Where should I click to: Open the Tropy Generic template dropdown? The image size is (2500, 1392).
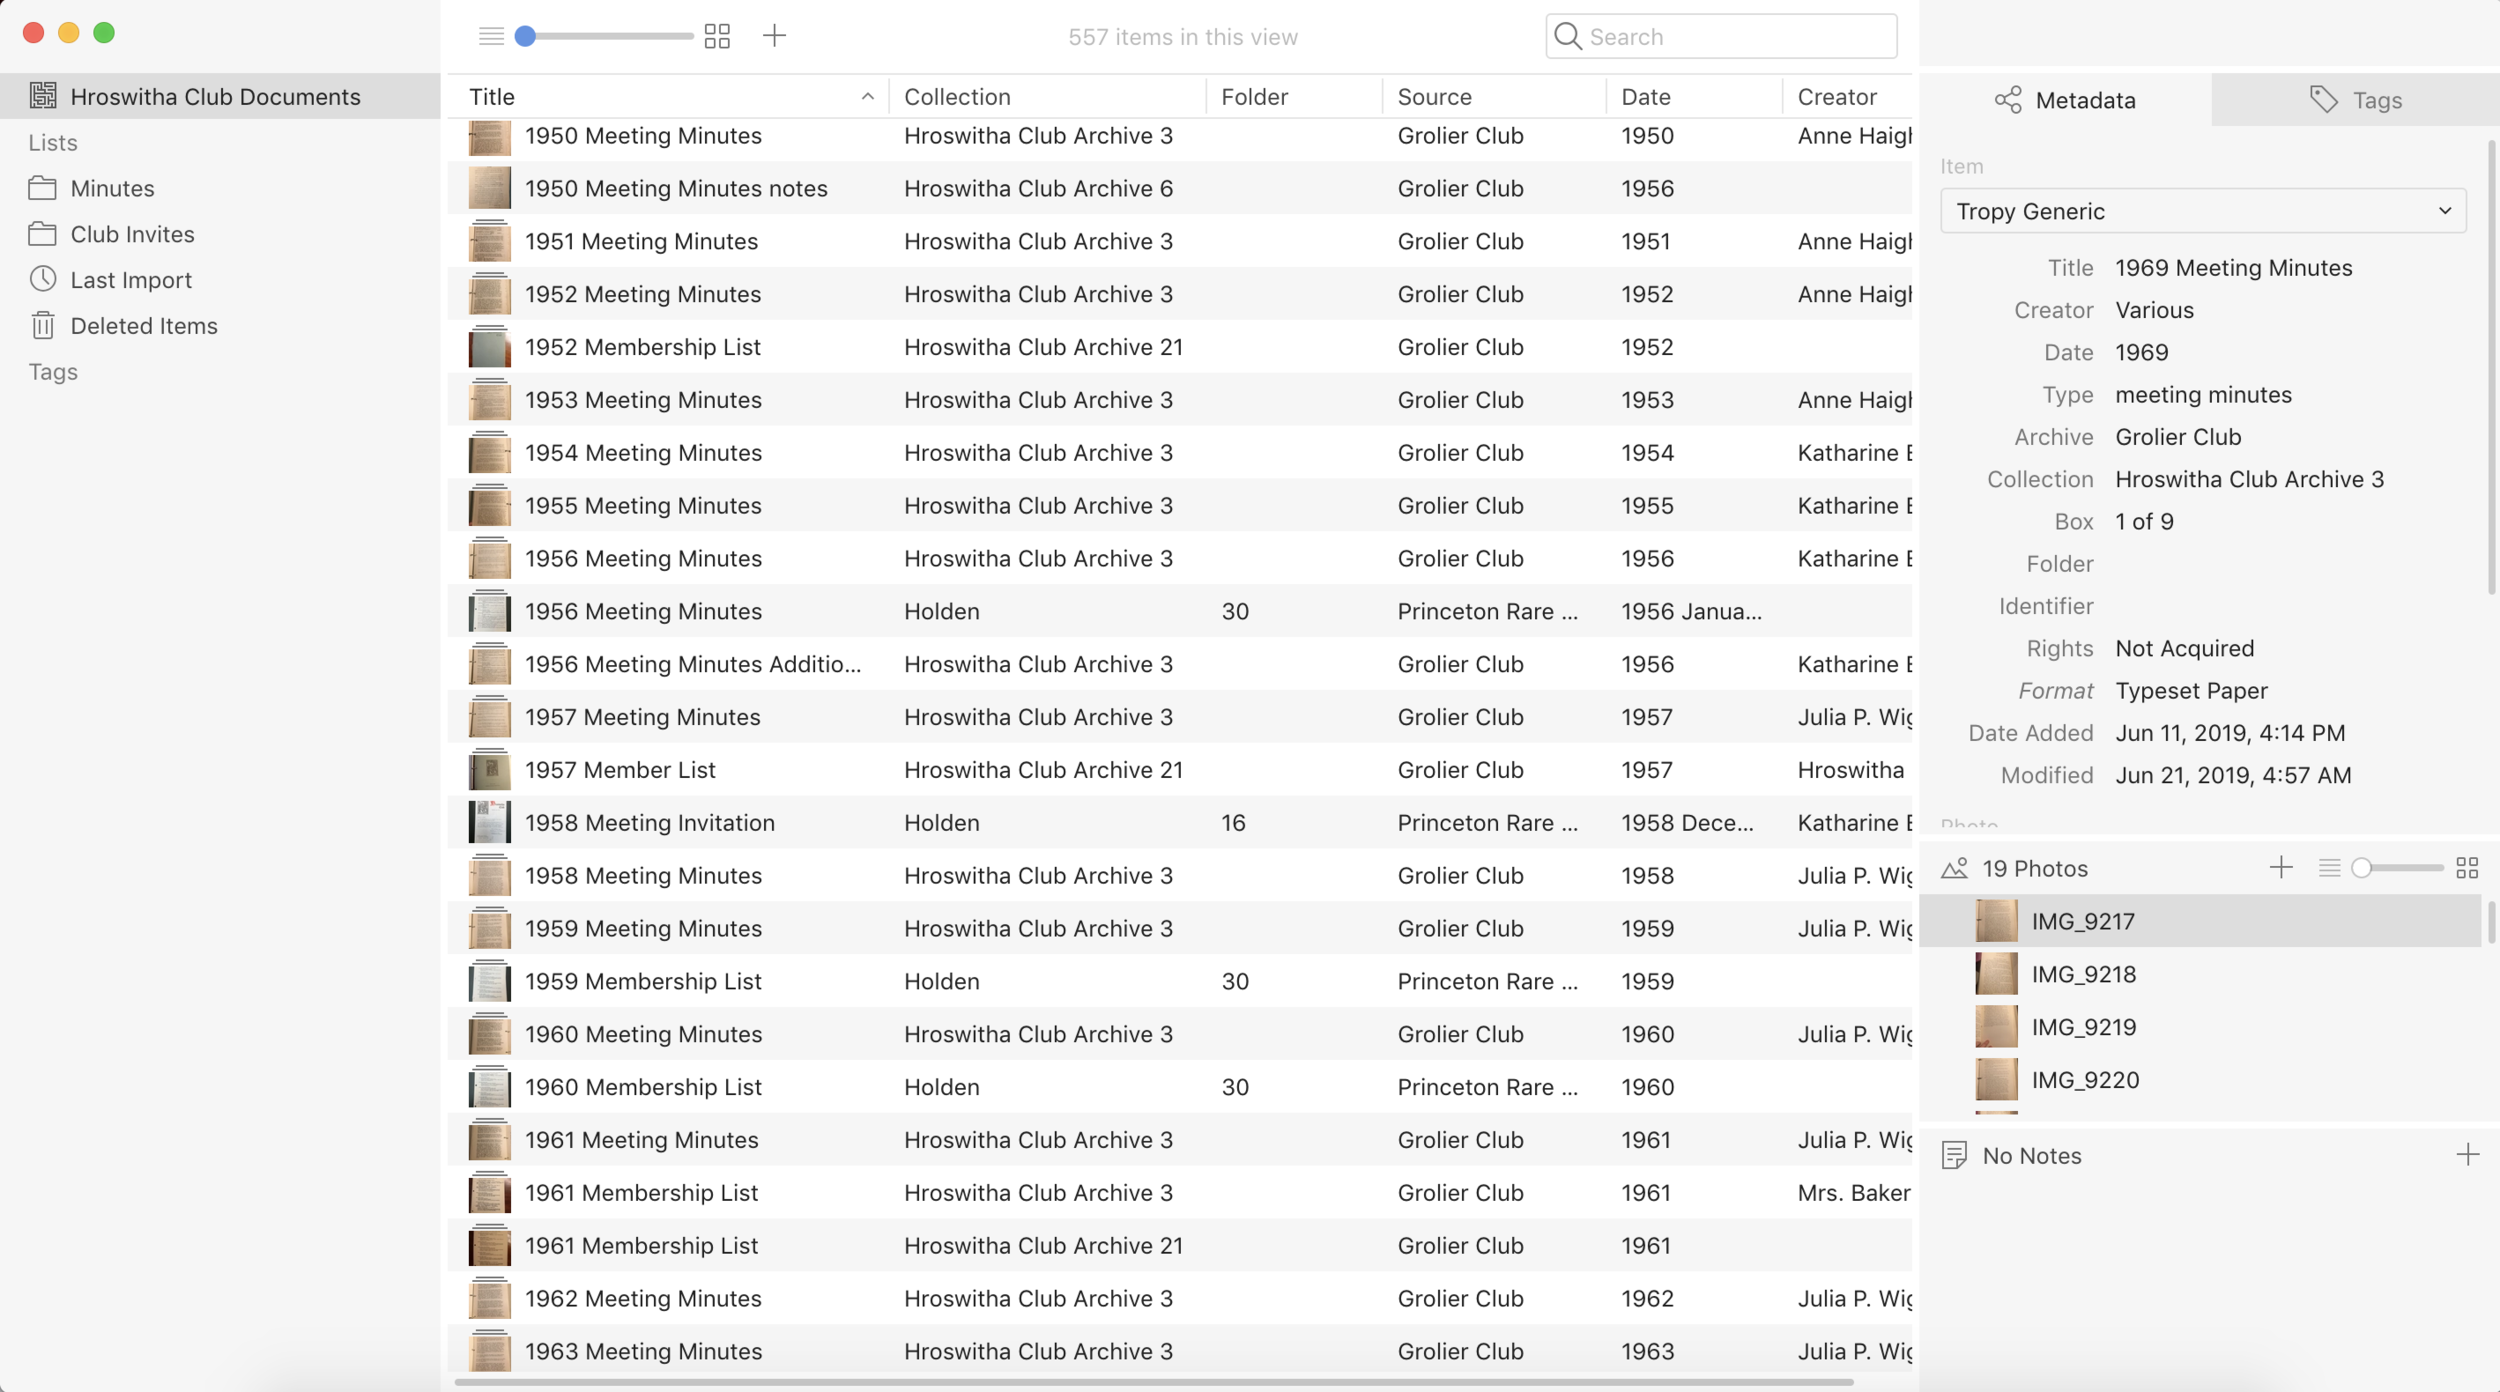[2203, 211]
